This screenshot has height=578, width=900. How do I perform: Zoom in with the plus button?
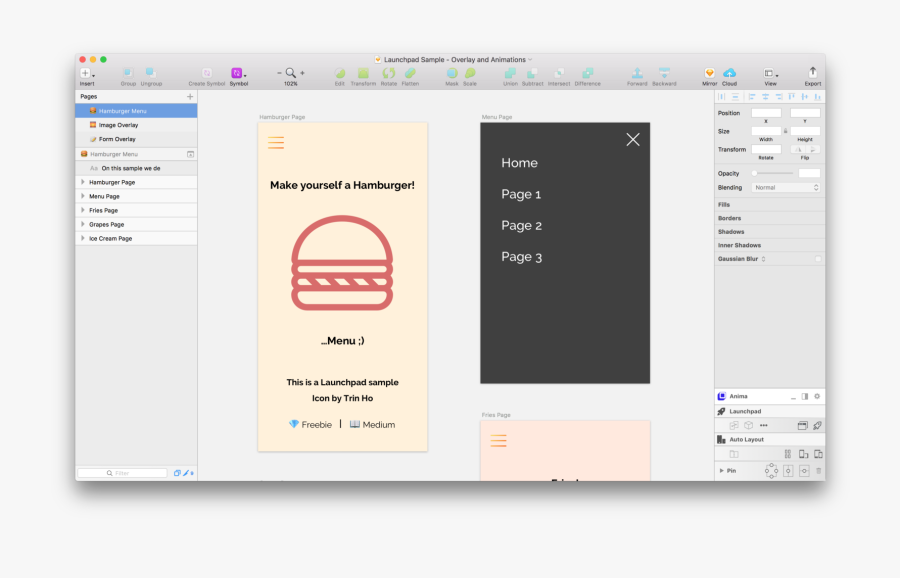click(x=302, y=73)
